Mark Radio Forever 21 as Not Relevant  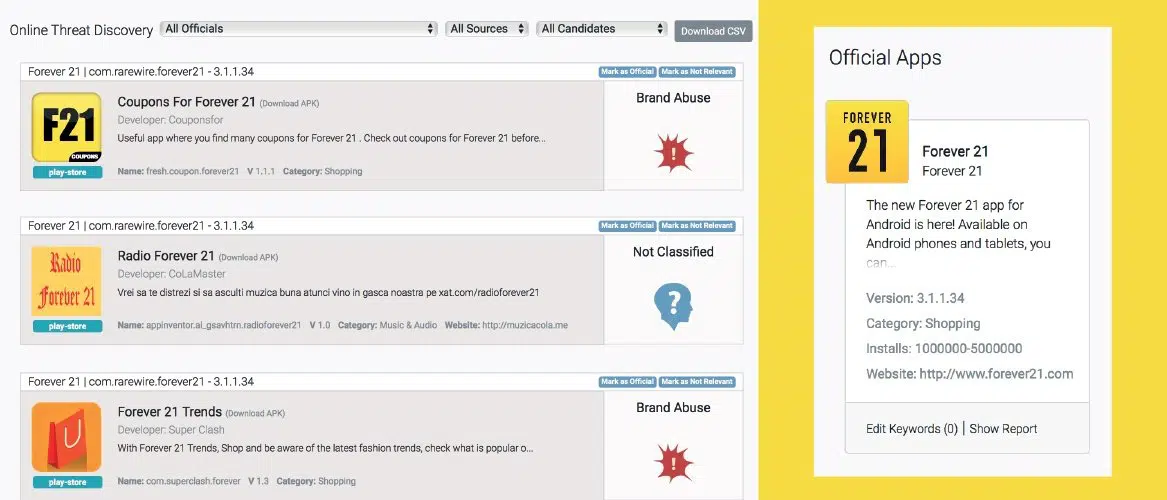click(697, 226)
